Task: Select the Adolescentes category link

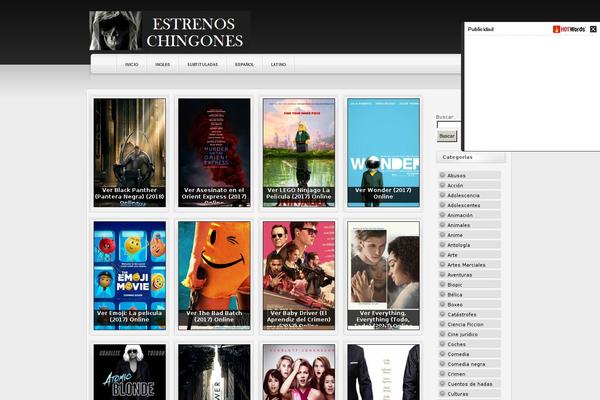Action: pos(464,206)
